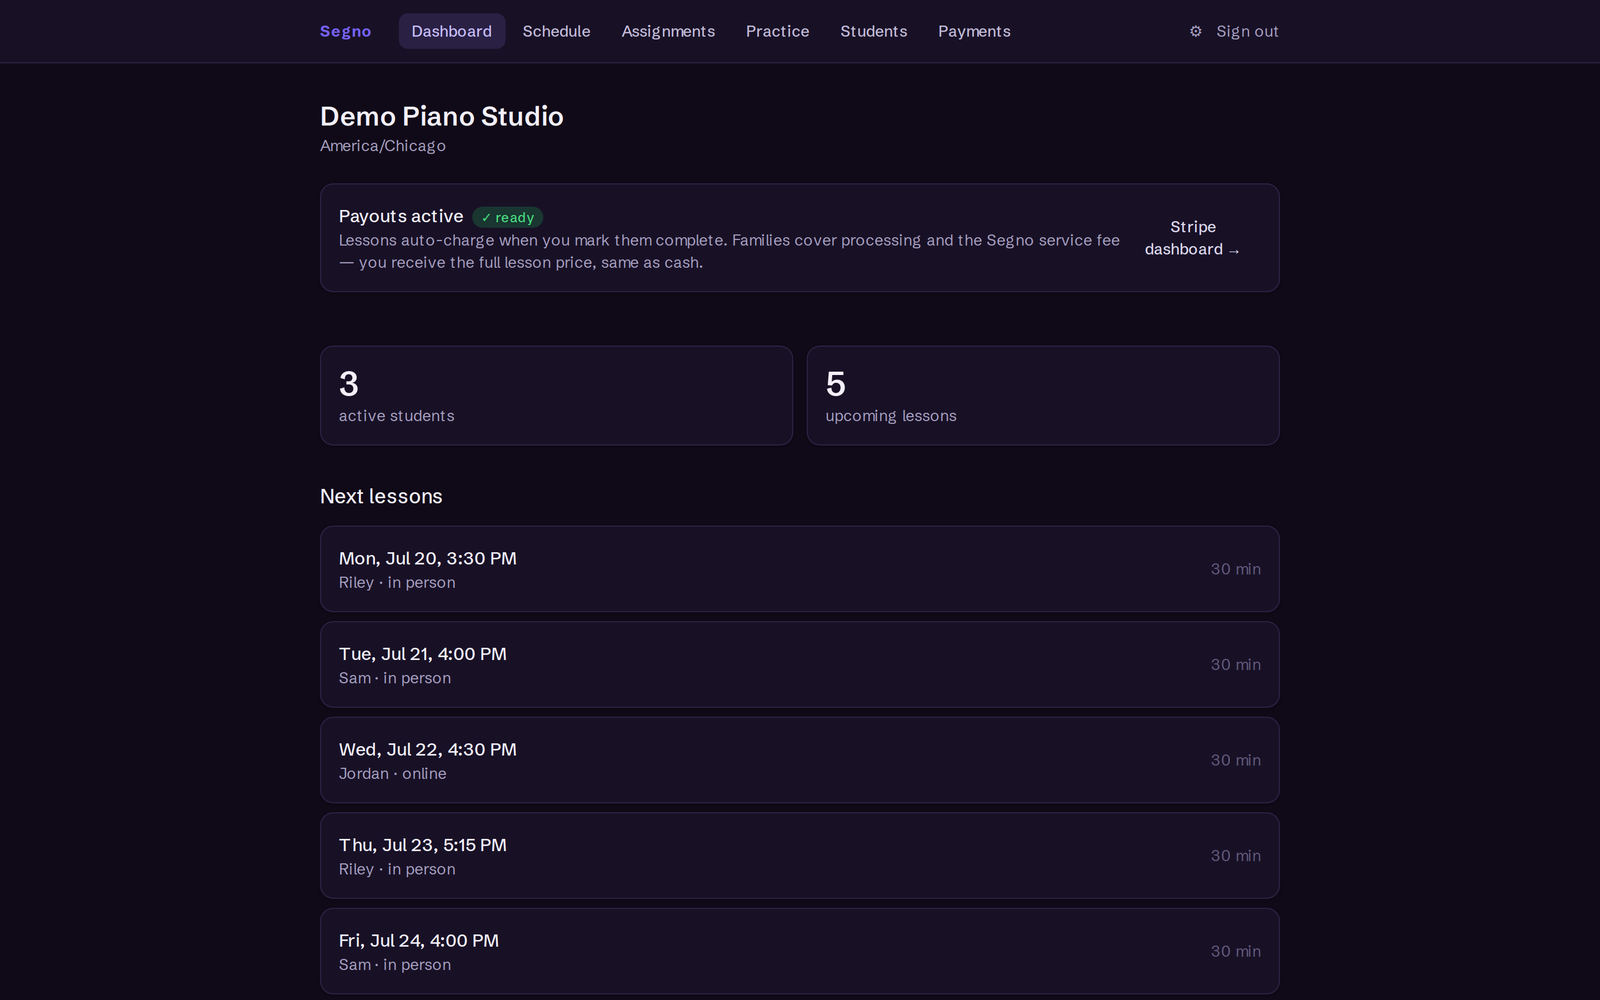Image resolution: width=1600 pixels, height=1000 pixels.
Task: Select the Dashboard tab
Action: click(x=452, y=31)
